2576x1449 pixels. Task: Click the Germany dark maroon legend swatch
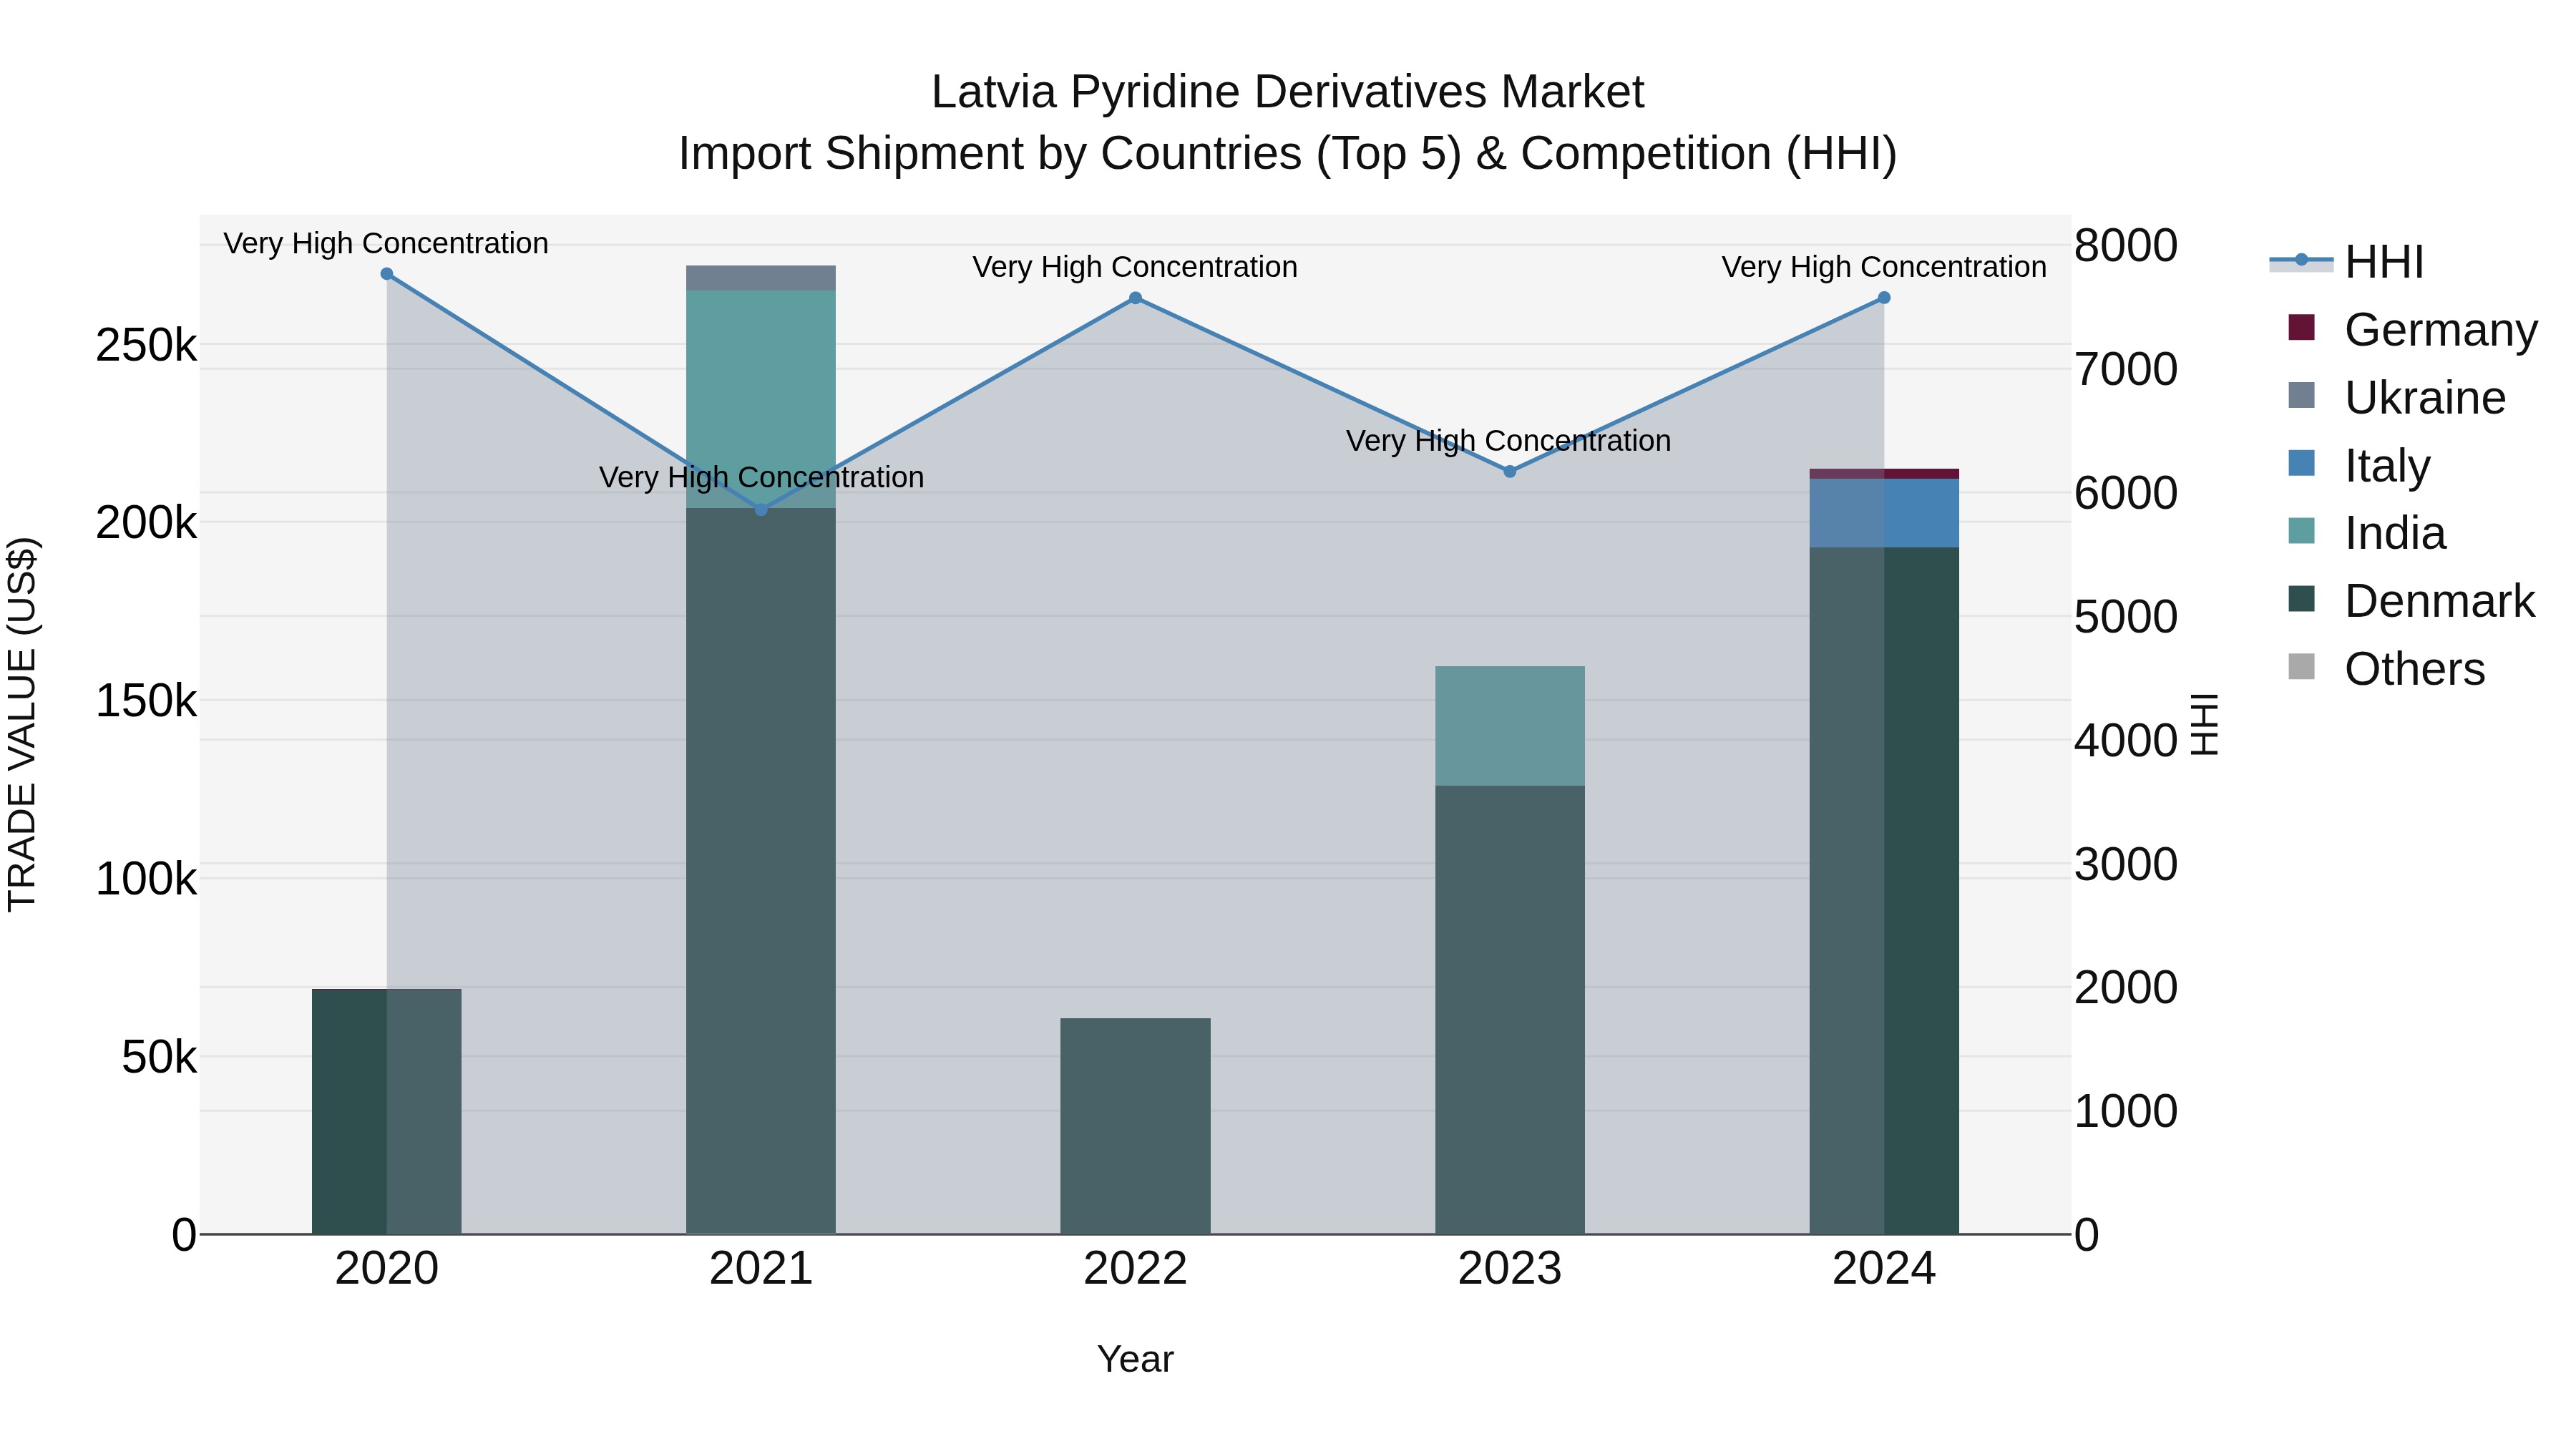pyautogui.click(x=2301, y=327)
